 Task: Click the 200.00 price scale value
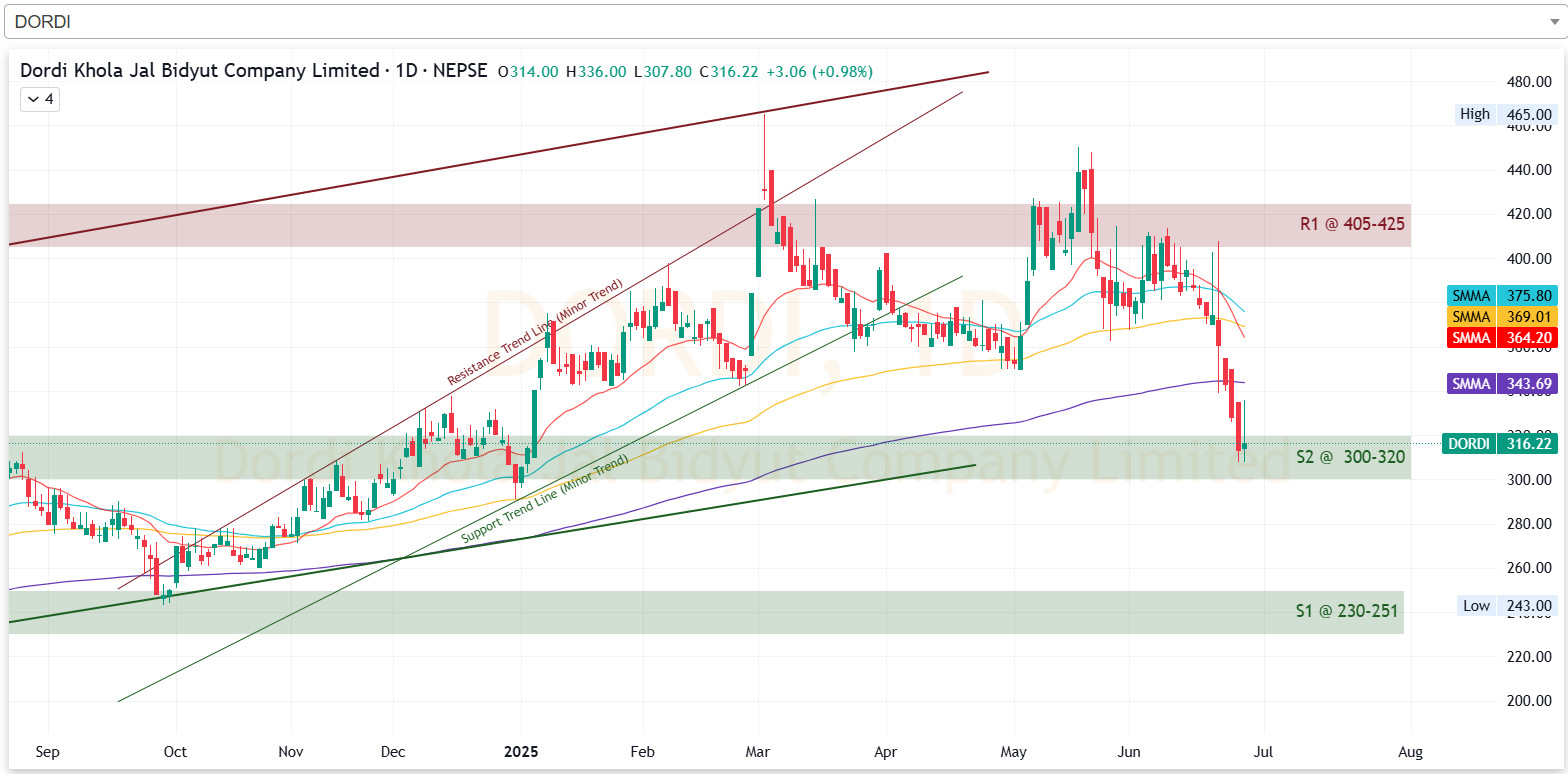(x=1530, y=701)
